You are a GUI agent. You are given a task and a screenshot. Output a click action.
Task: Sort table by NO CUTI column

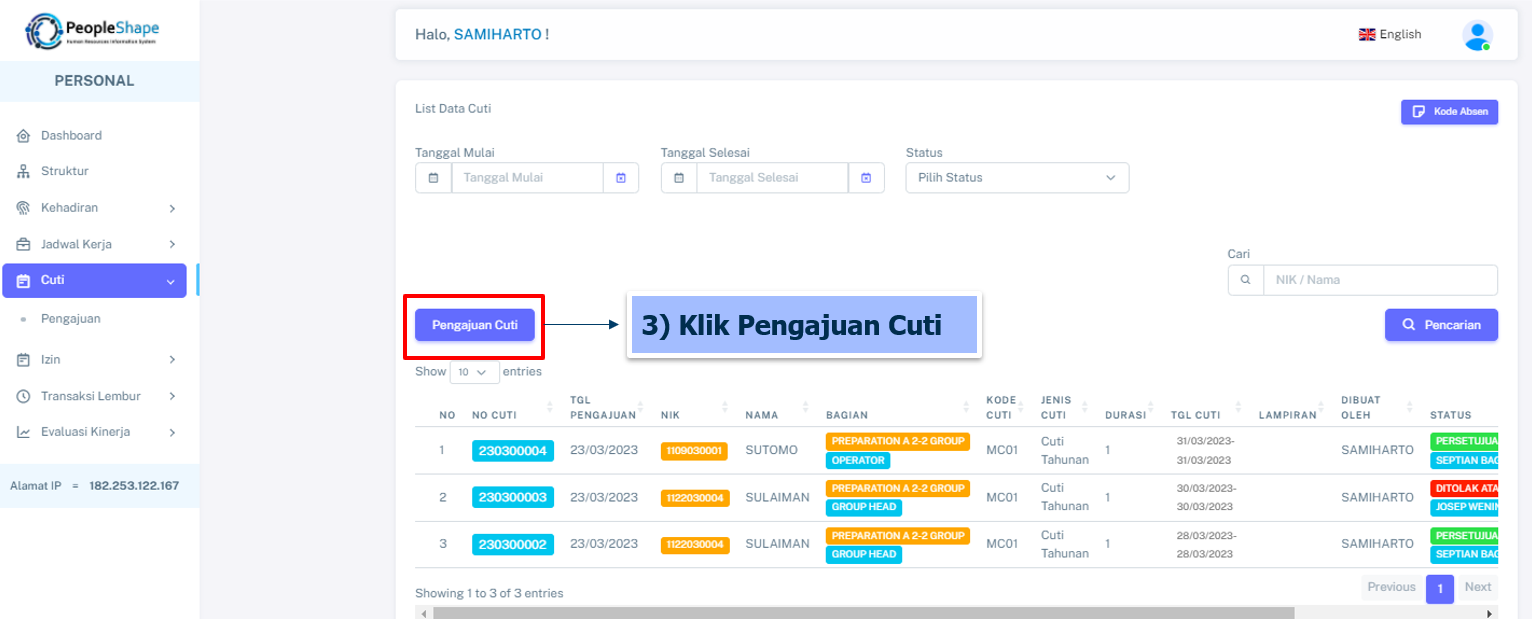[x=510, y=414]
